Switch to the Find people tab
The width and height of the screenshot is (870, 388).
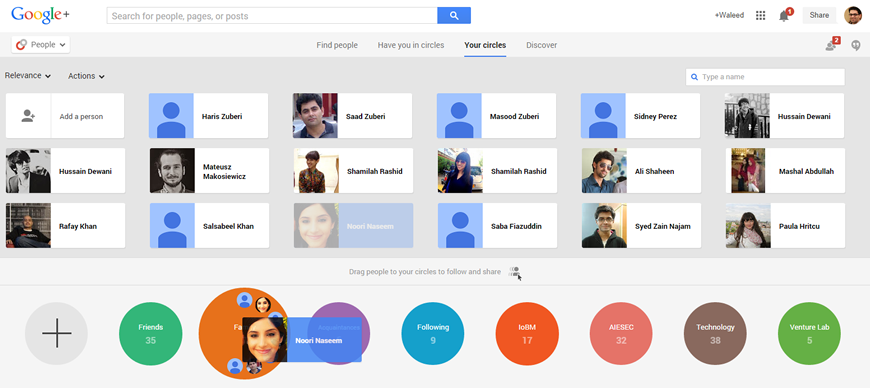pyautogui.click(x=337, y=45)
